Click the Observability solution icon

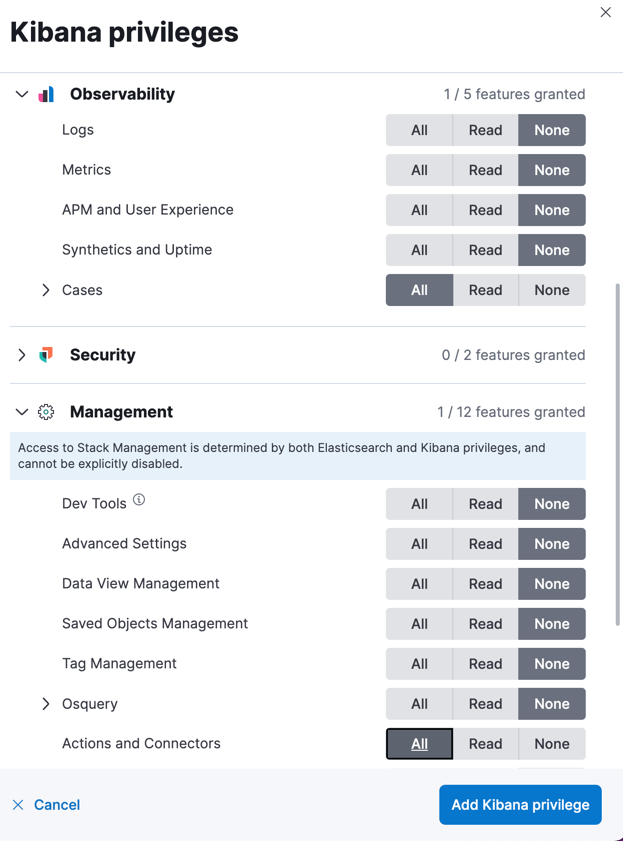pyautogui.click(x=46, y=94)
